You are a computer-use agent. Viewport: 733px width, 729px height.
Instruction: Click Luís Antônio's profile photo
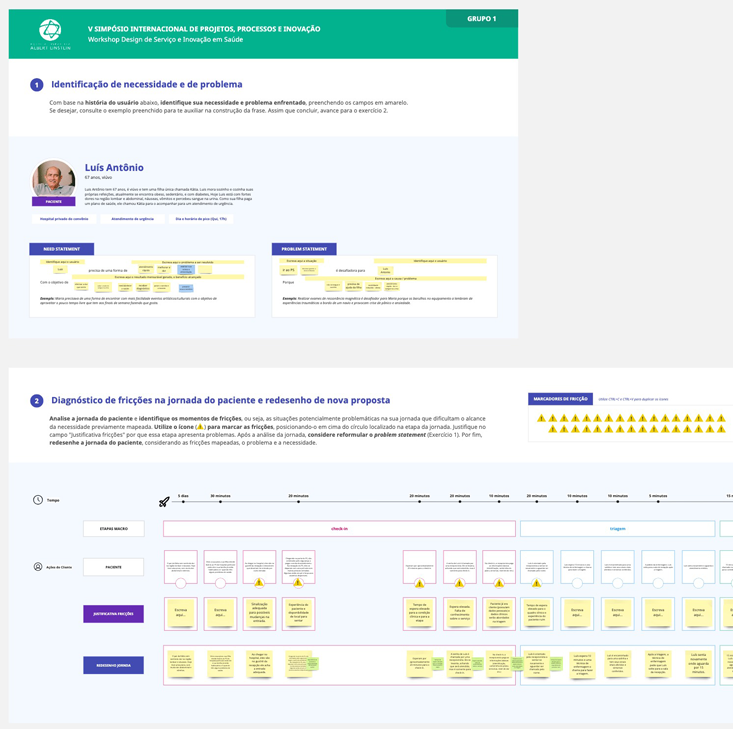click(x=53, y=179)
